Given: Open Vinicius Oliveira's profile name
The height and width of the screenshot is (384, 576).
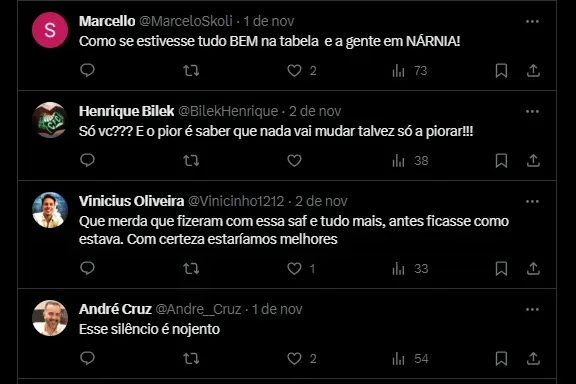Looking at the screenshot, I should (131, 201).
